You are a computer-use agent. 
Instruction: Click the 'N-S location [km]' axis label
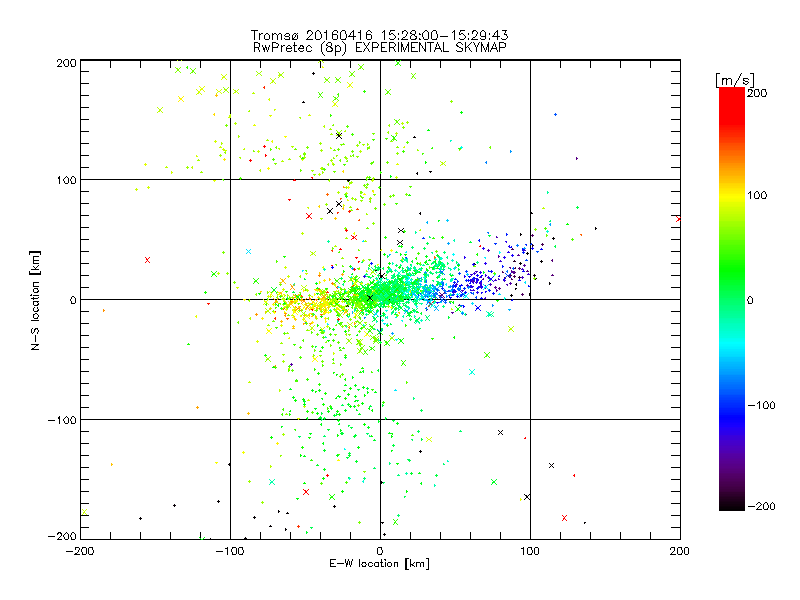click(x=35, y=301)
